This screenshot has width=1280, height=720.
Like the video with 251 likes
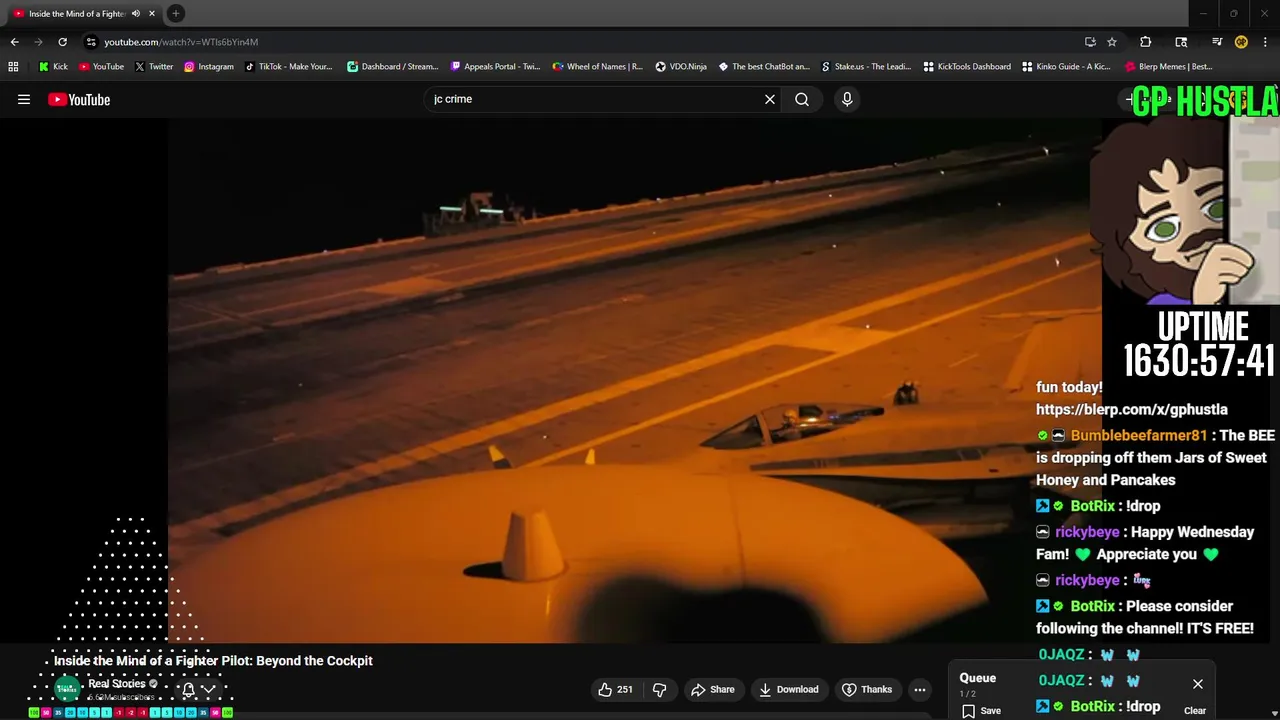coord(615,689)
